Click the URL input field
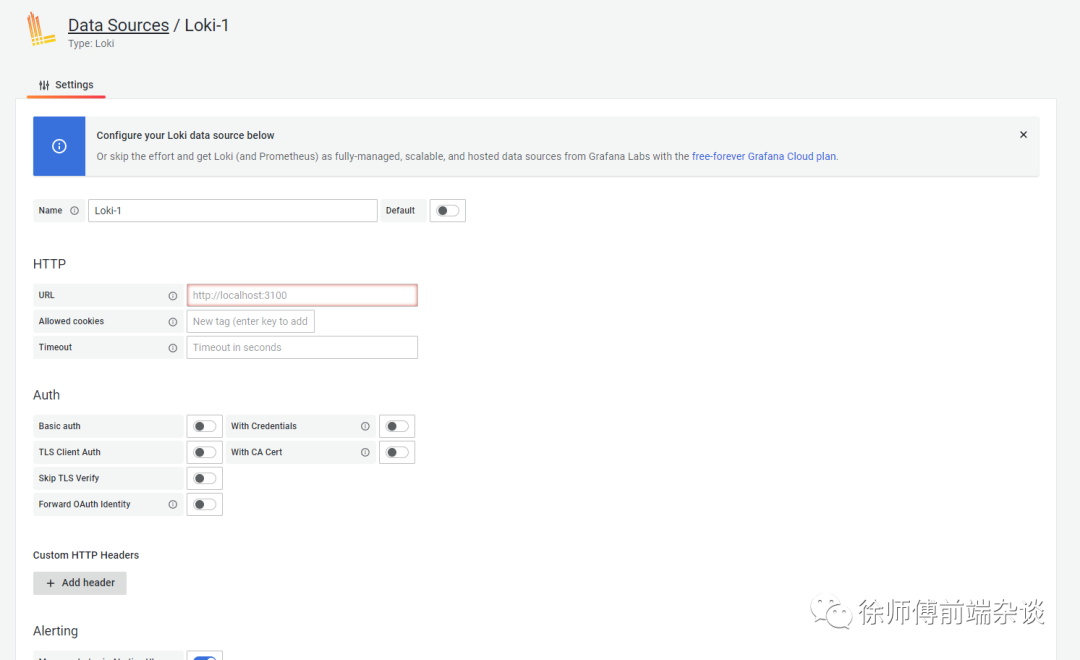 click(x=302, y=296)
